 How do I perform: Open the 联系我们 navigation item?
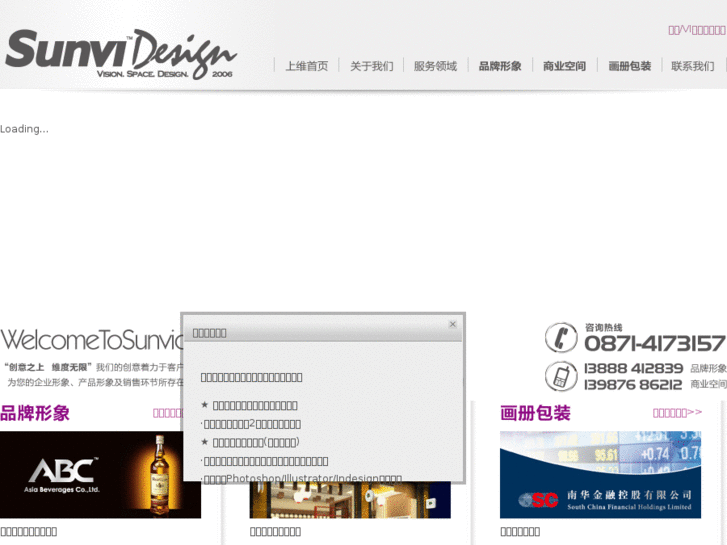pos(693,66)
